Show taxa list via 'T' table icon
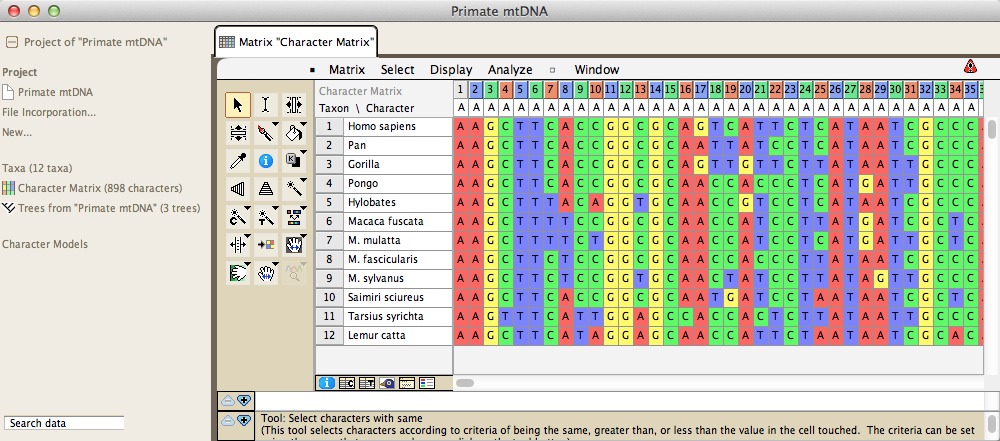 point(367,383)
